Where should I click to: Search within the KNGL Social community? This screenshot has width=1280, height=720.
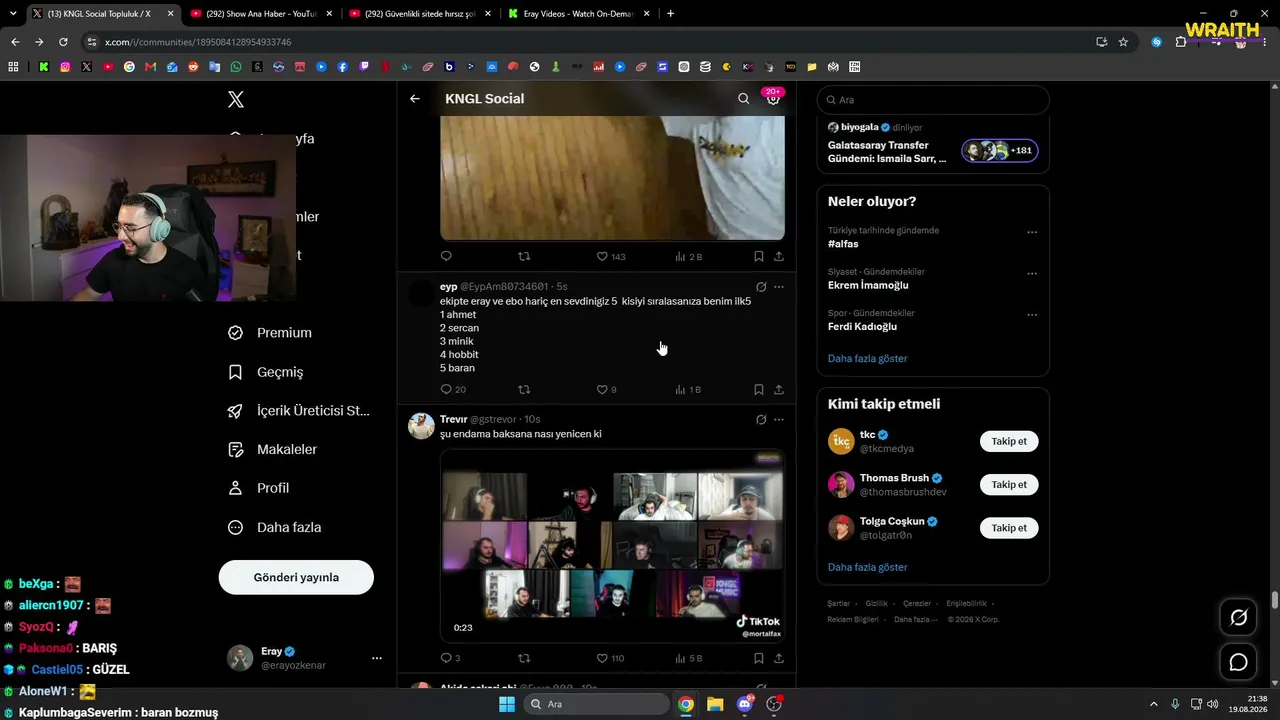pos(743,99)
